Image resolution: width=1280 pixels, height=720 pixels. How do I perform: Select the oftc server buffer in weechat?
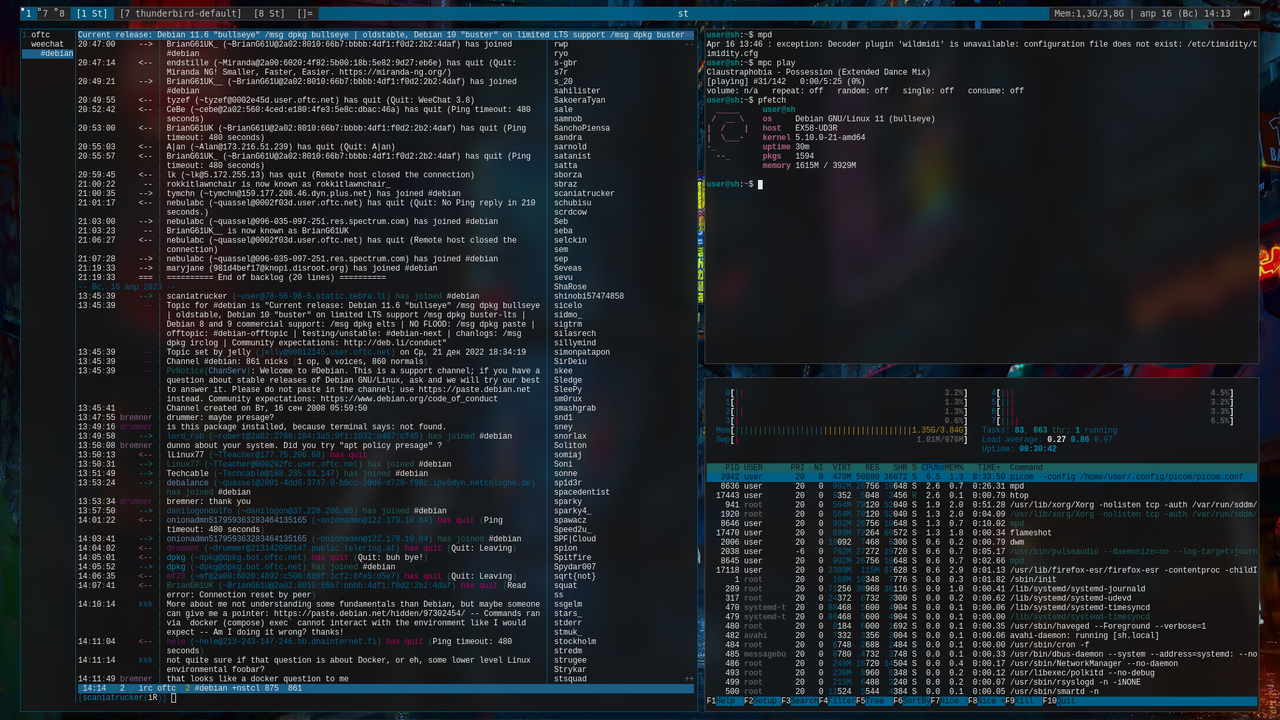pos(40,35)
